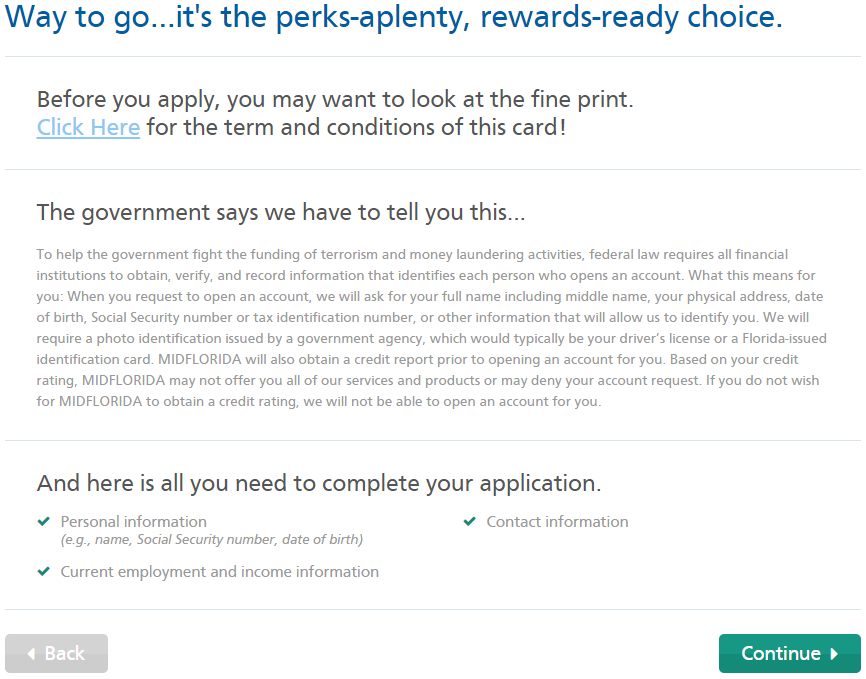Click the left arrow icon in Back

pos(31,654)
